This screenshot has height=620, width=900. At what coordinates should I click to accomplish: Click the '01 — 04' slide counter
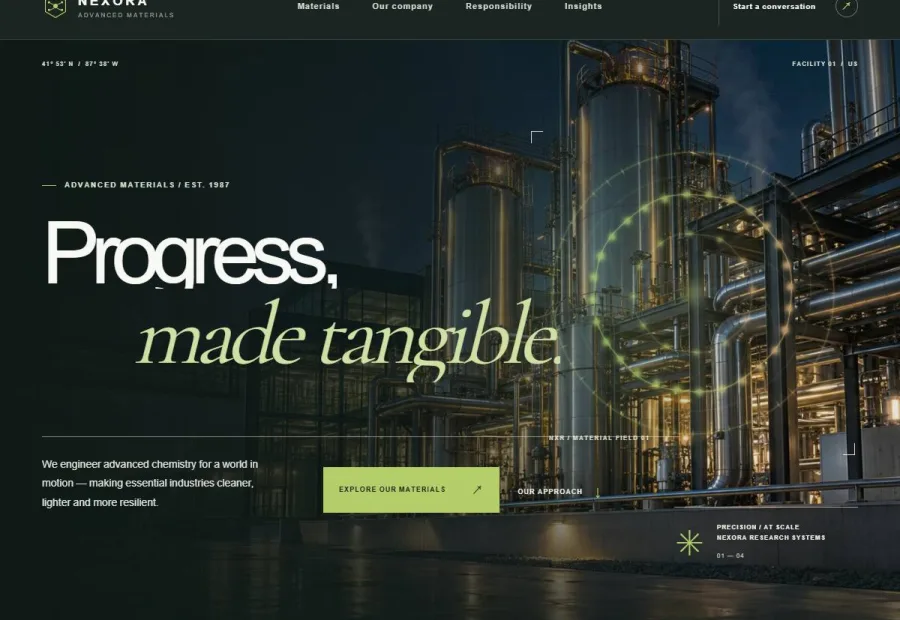730,556
